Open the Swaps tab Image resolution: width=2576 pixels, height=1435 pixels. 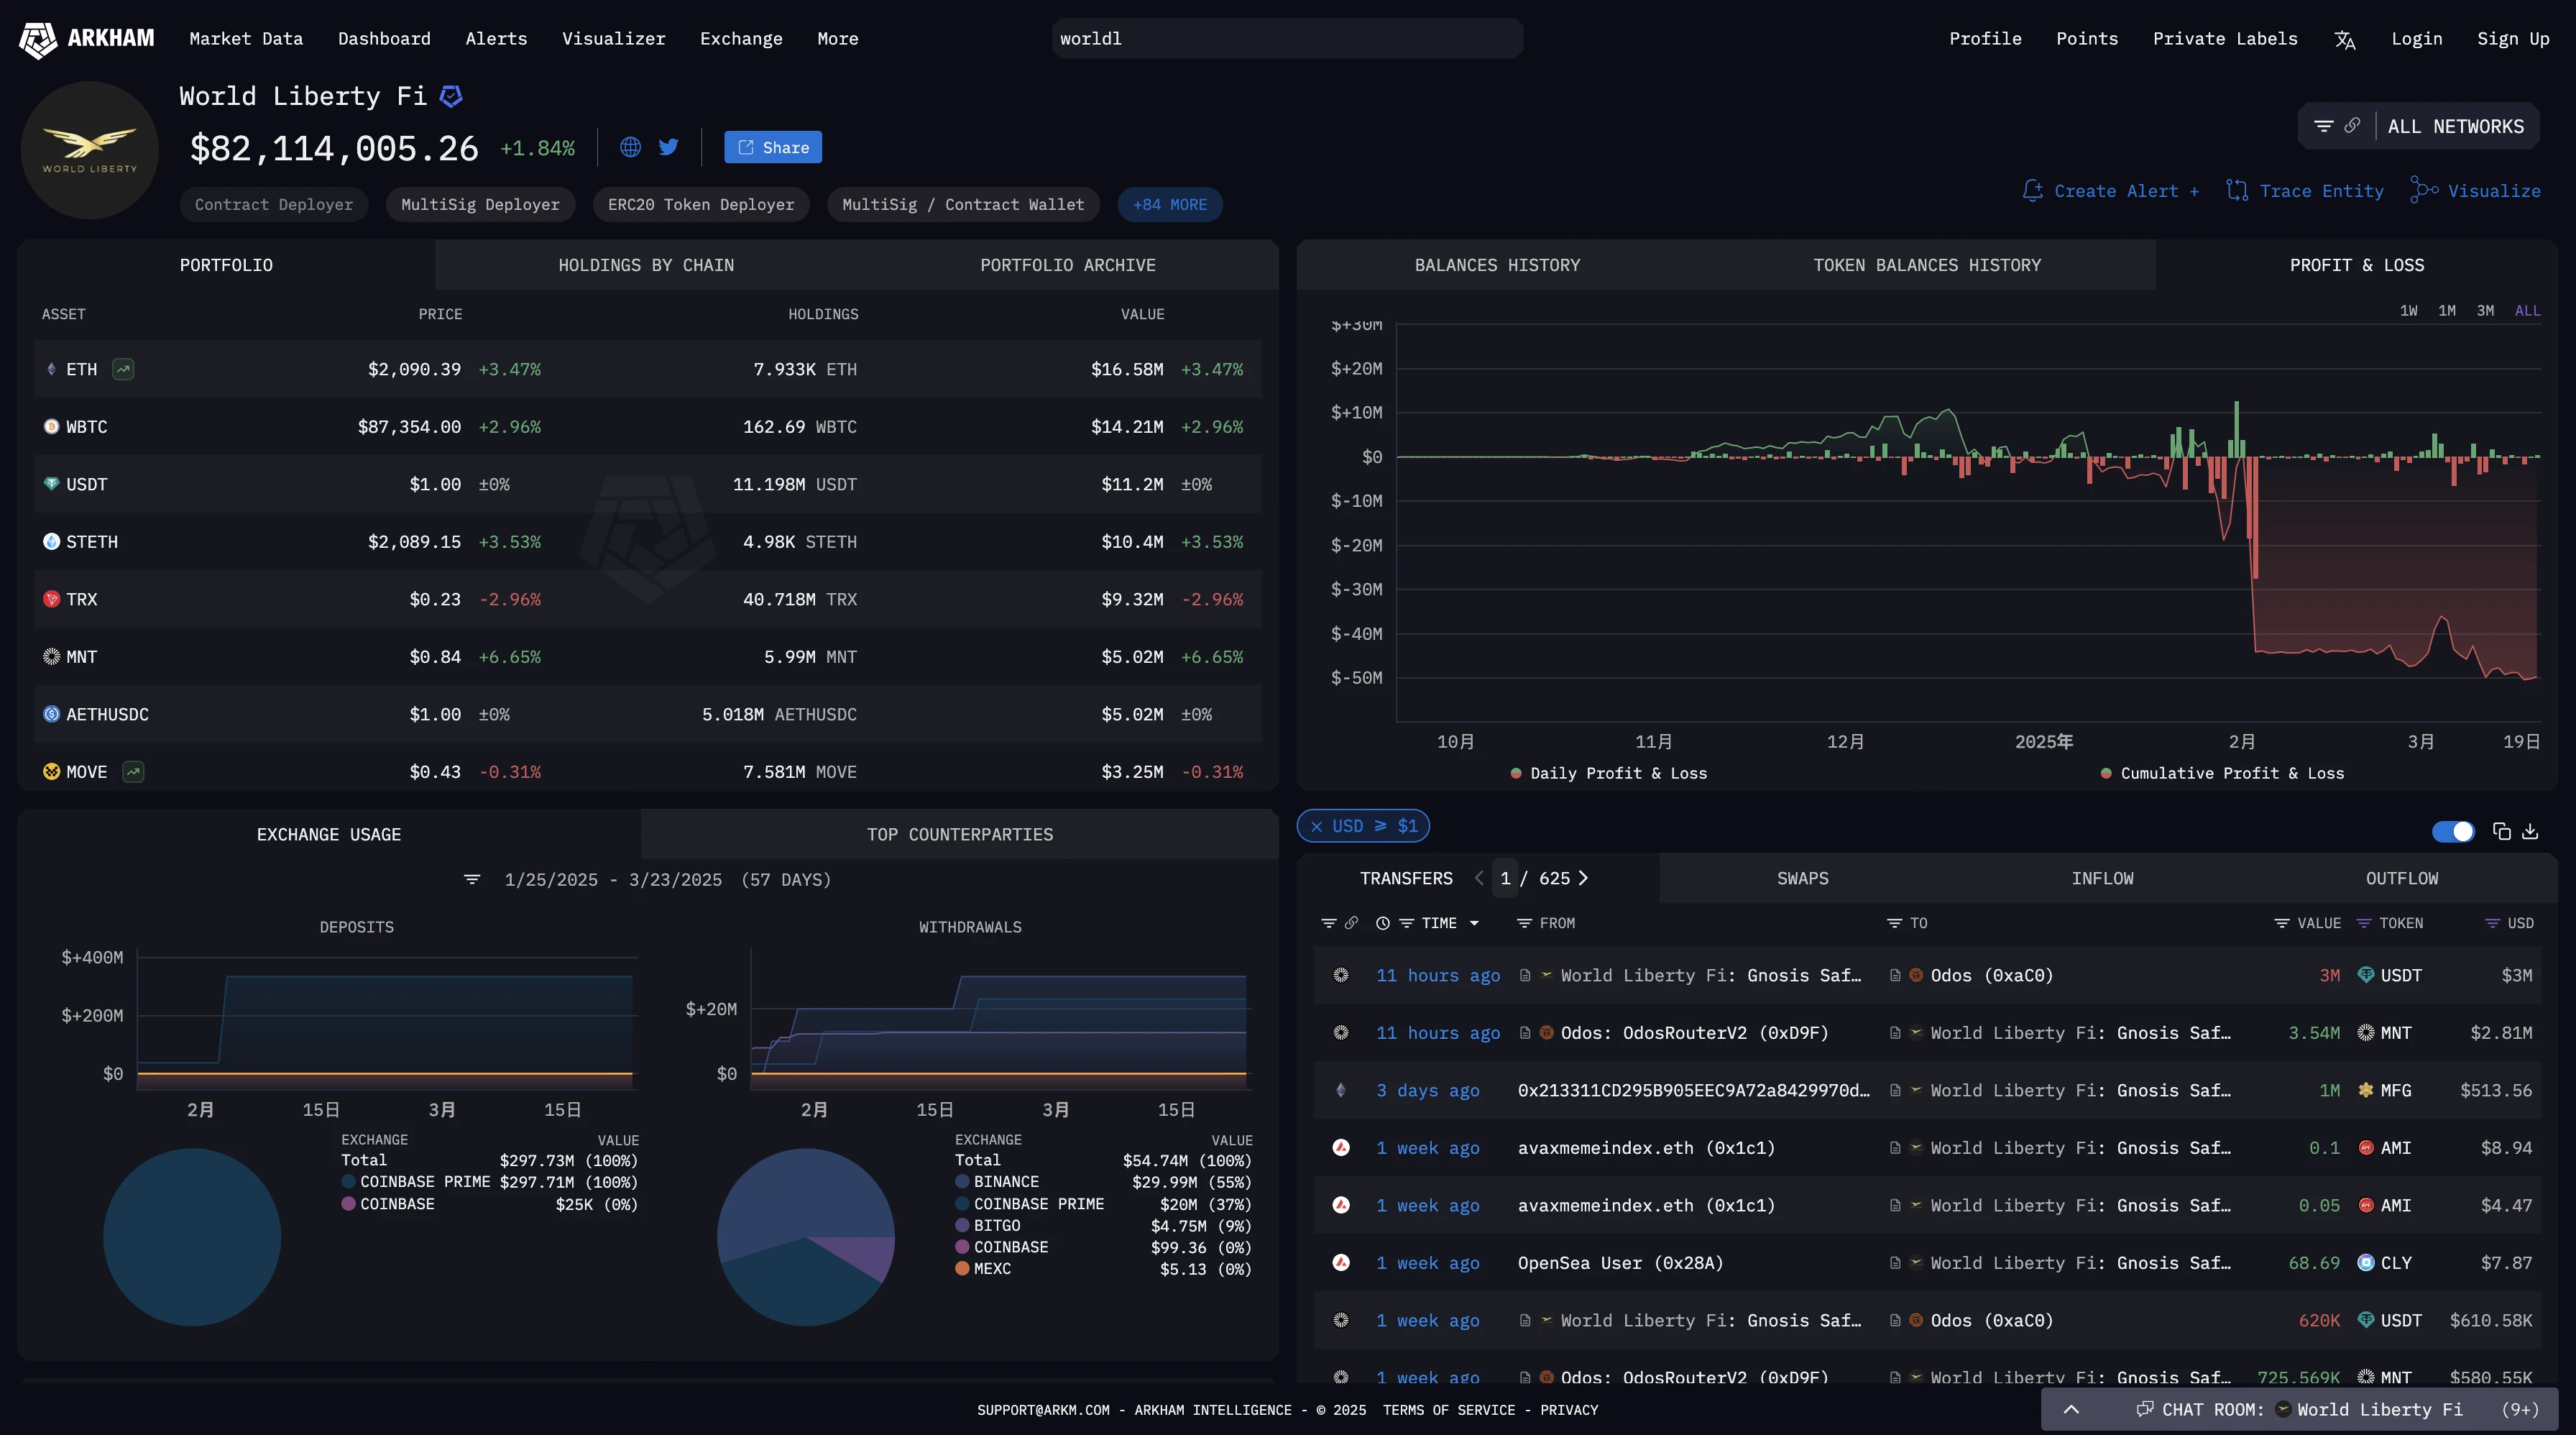point(1802,878)
